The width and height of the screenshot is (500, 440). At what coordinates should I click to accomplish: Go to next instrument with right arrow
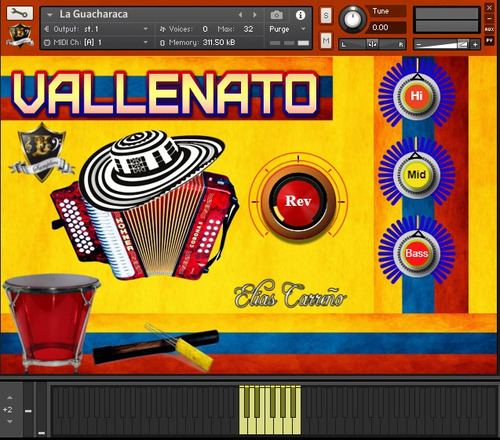[x=255, y=15]
